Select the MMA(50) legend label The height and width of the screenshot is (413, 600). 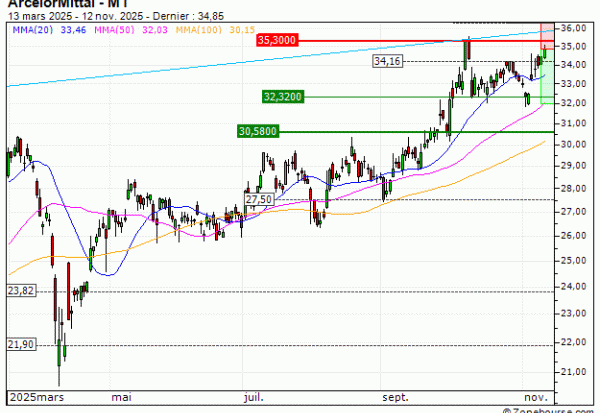pyautogui.click(x=114, y=29)
